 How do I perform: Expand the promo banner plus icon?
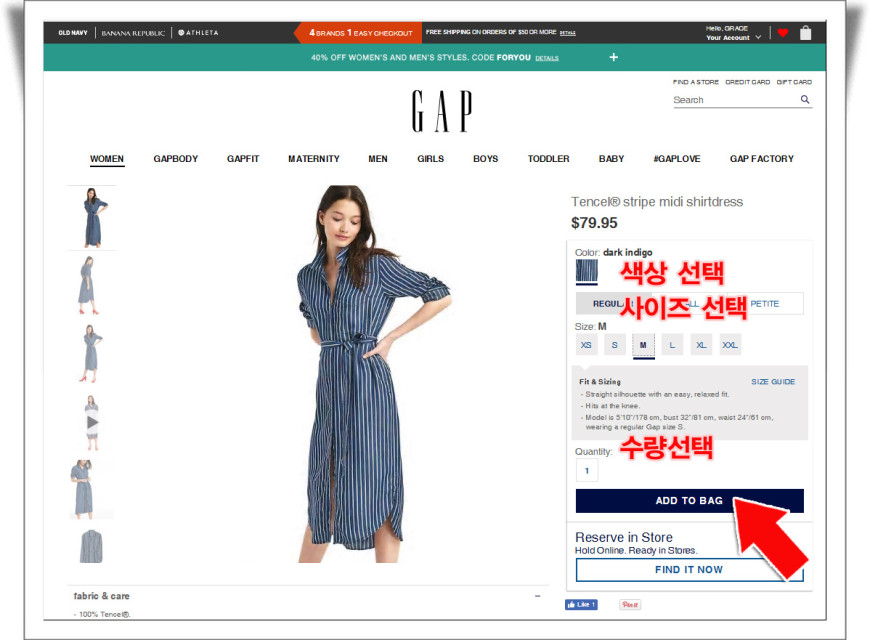tap(614, 57)
